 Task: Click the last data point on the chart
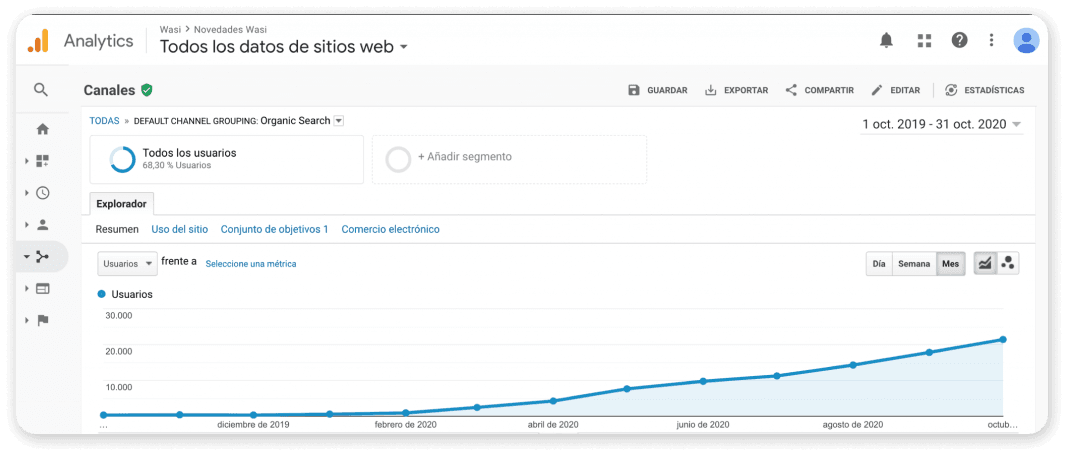pyautogui.click(x=1003, y=339)
